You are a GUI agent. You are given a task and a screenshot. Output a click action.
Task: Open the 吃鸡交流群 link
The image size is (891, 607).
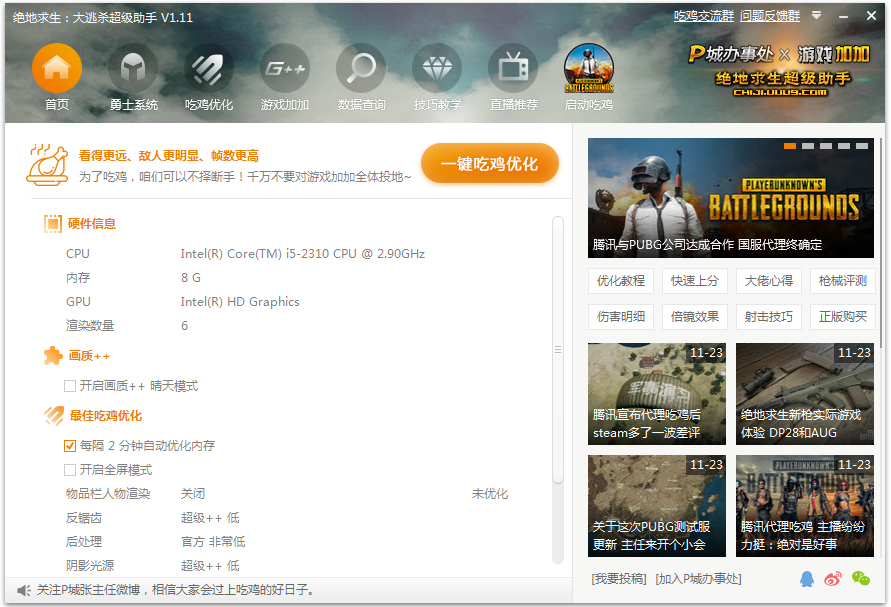pyautogui.click(x=703, y=16)
